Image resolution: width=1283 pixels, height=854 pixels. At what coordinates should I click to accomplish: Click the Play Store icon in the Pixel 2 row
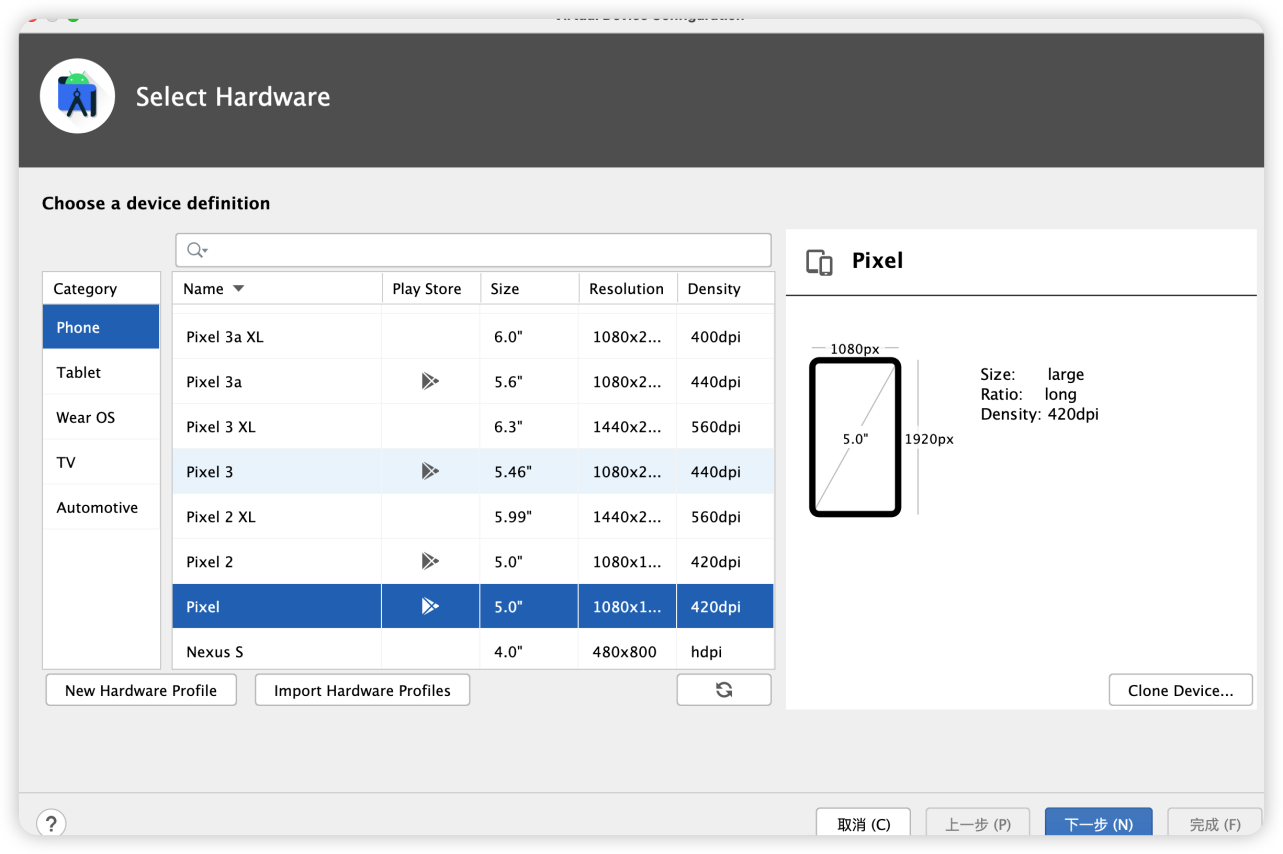pyautogui.click(x=430, y=561)
